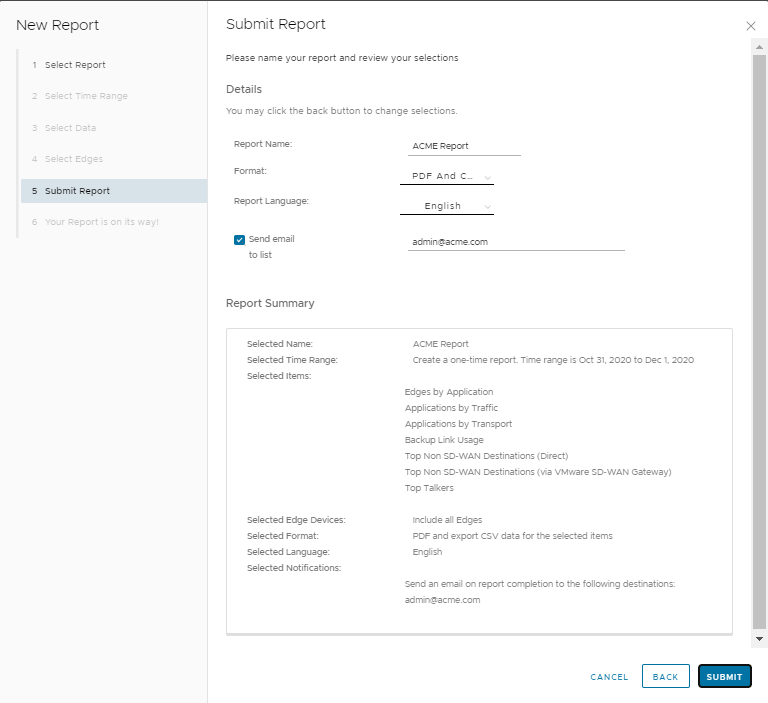Viewport: 768px width, 703px height.
Task: Select step 6 Your Report is on its way
Action: tap(101, 222)
